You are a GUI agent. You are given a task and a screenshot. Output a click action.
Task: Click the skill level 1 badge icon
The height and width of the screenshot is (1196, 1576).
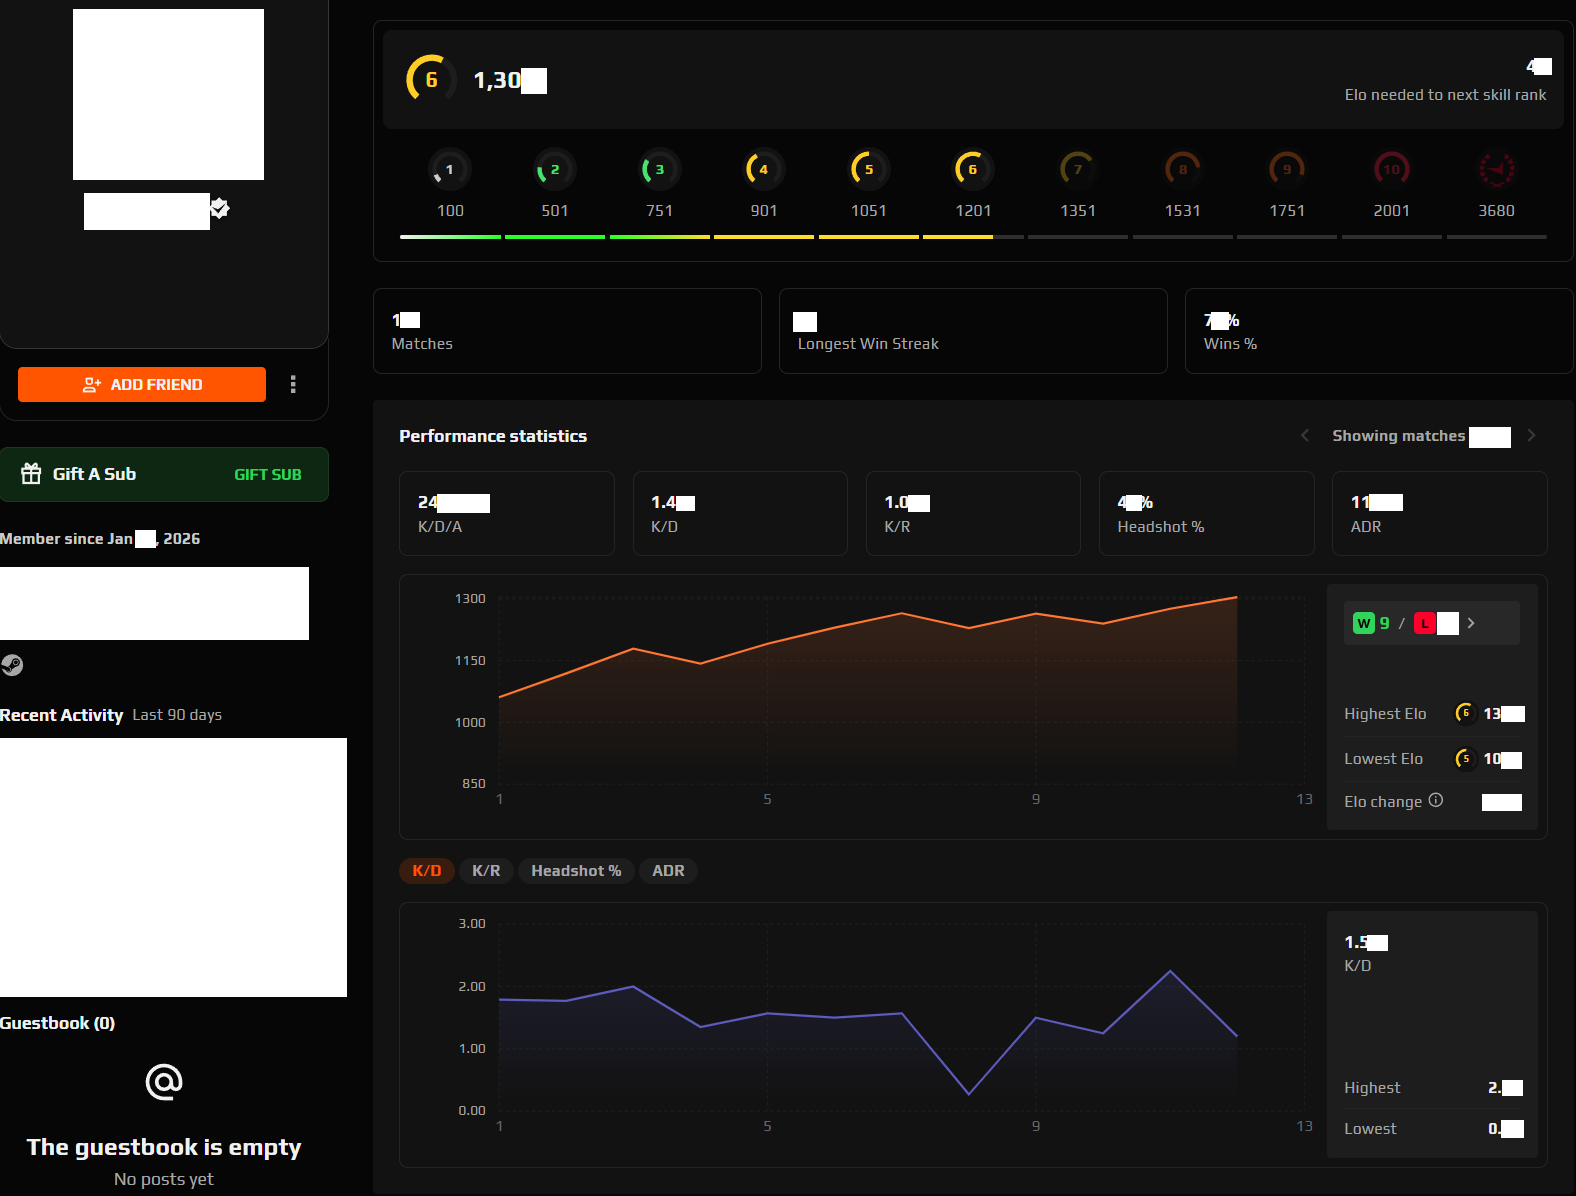tap(449, 169)
